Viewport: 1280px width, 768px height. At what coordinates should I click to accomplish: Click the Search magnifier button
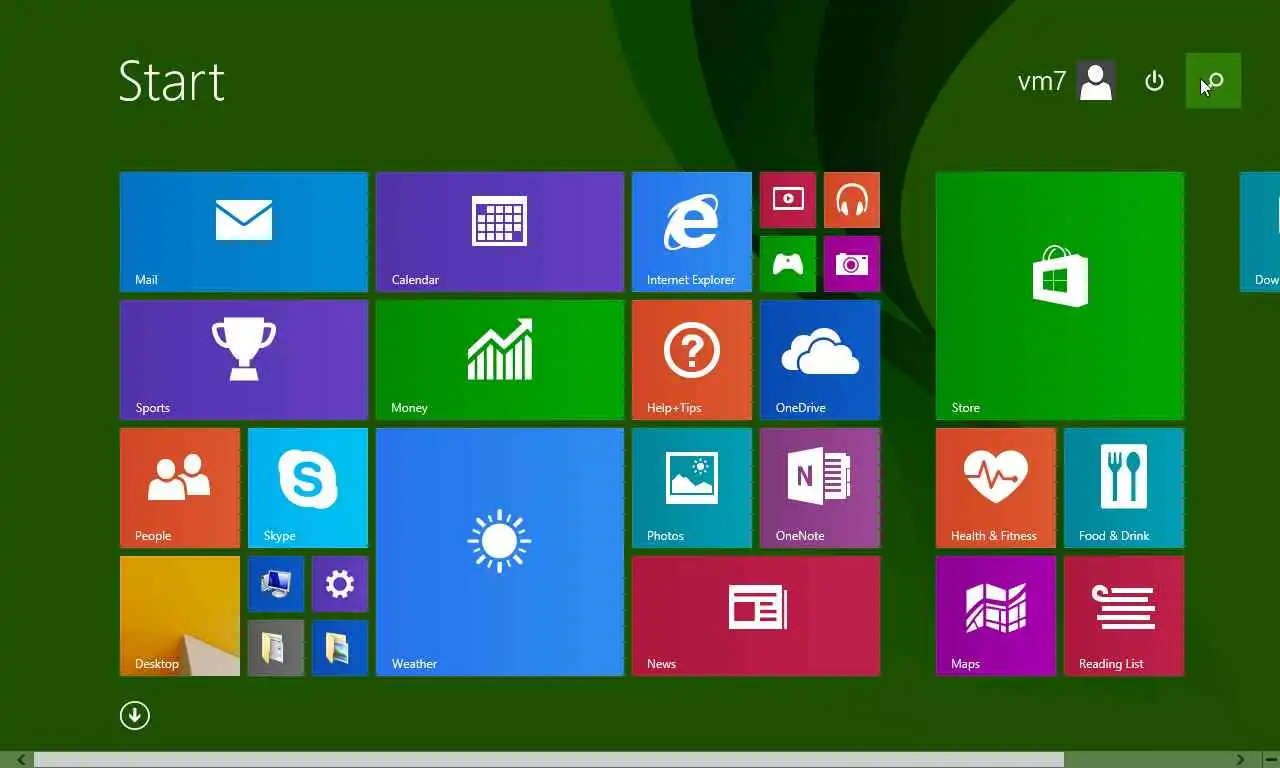coord(1213,81)
